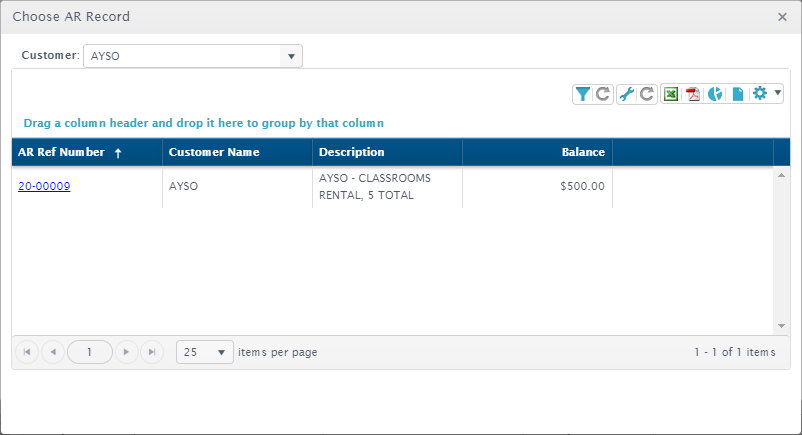802x435 pixels.
Task: Click the grid scrollbar down arrow
Action: click(781, 326)
